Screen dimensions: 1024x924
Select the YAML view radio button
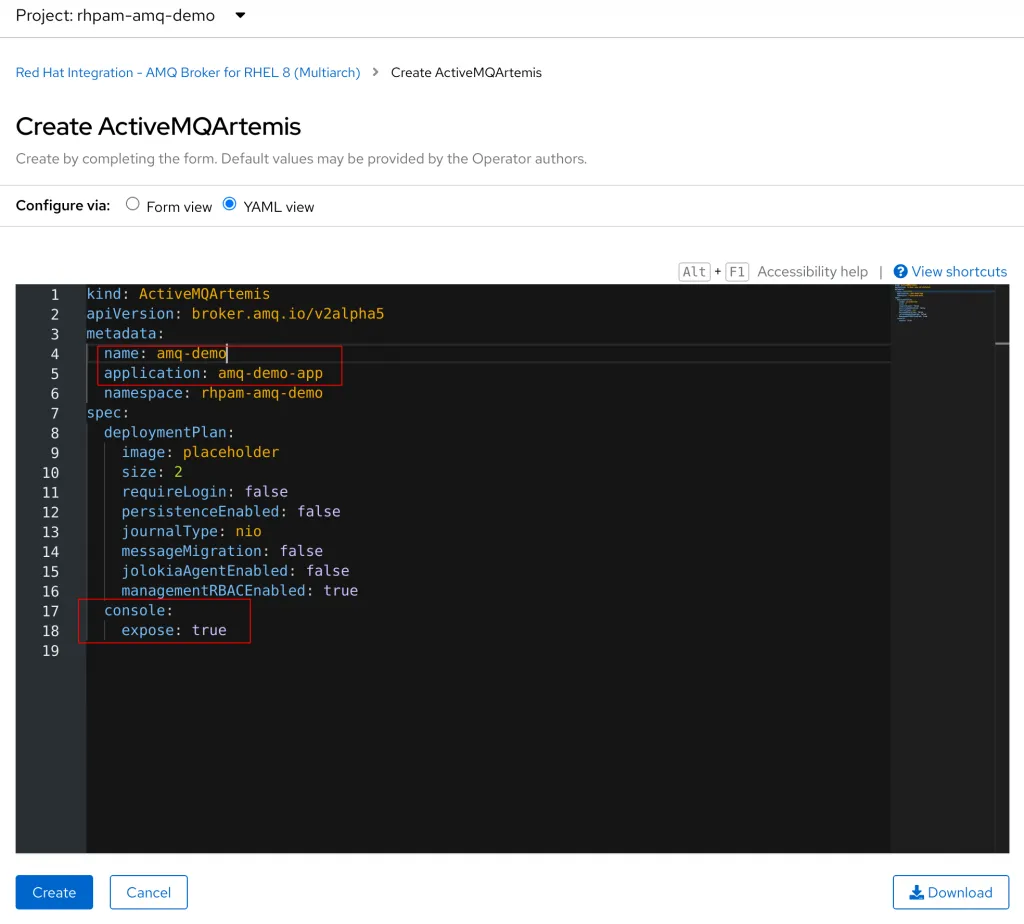coord(229,204)
